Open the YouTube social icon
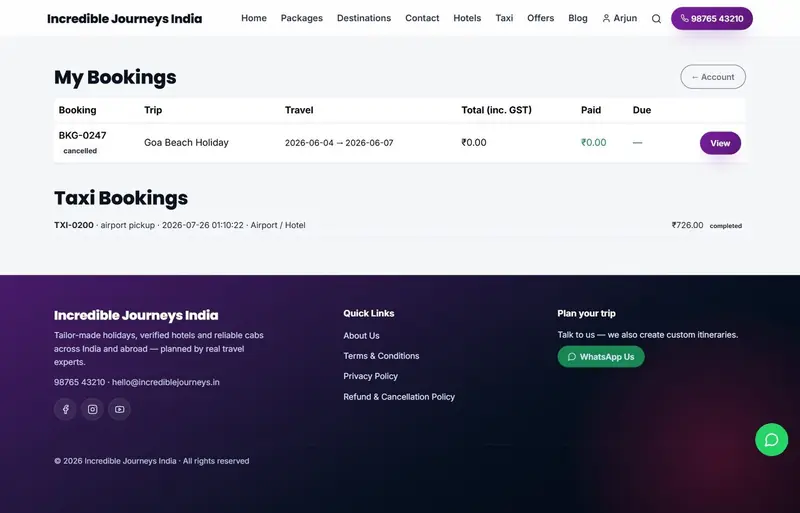This screenshot has width=800, height=513. tap(119, 409)
